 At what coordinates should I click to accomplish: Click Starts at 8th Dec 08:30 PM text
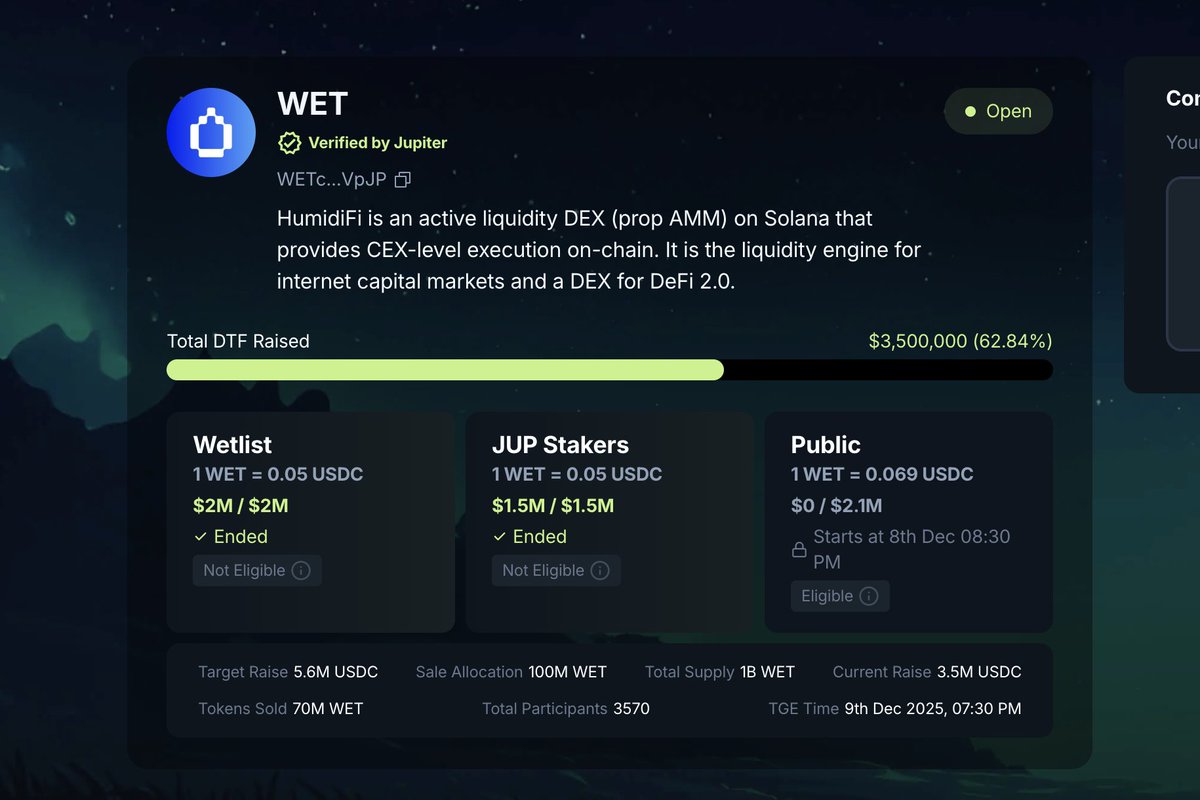click(912, 550)
